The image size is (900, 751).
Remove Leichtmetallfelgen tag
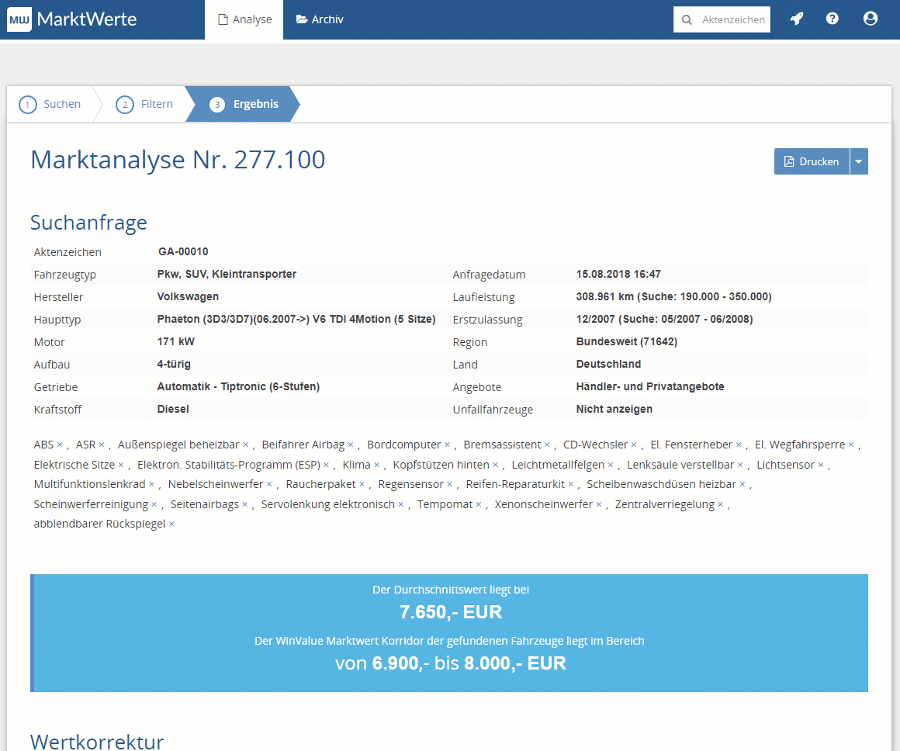click(611, 465)
